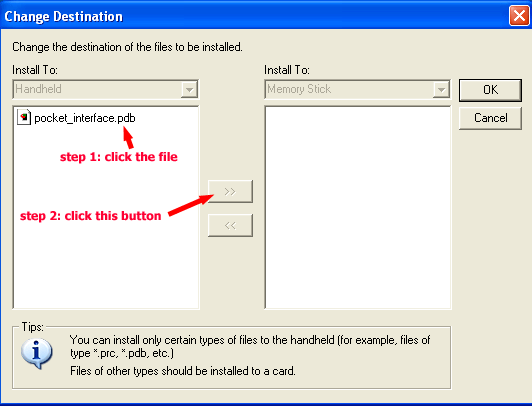Click the Install To label above Handheld
The height and width of the screenshot is (406, 532).
(35, 70)
